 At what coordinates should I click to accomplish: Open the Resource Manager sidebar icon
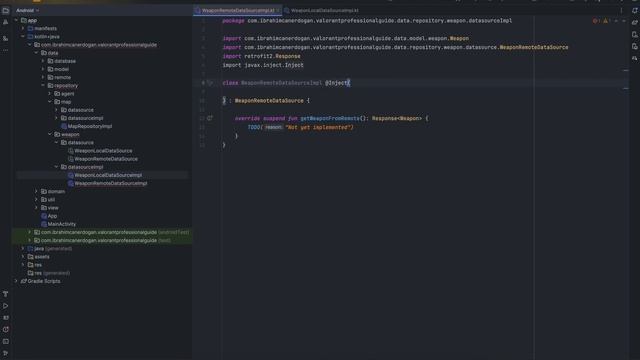pyautogui.click(x=5, y=23)
